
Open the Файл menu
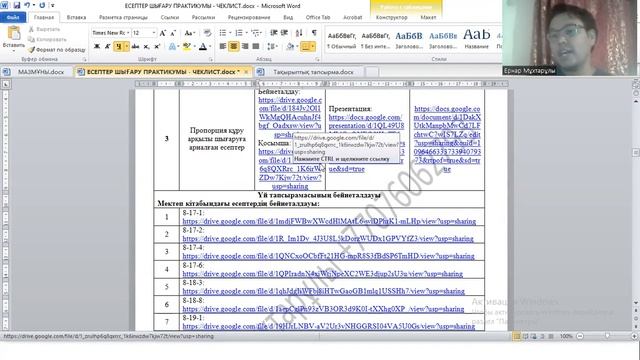tap(13, 18)
